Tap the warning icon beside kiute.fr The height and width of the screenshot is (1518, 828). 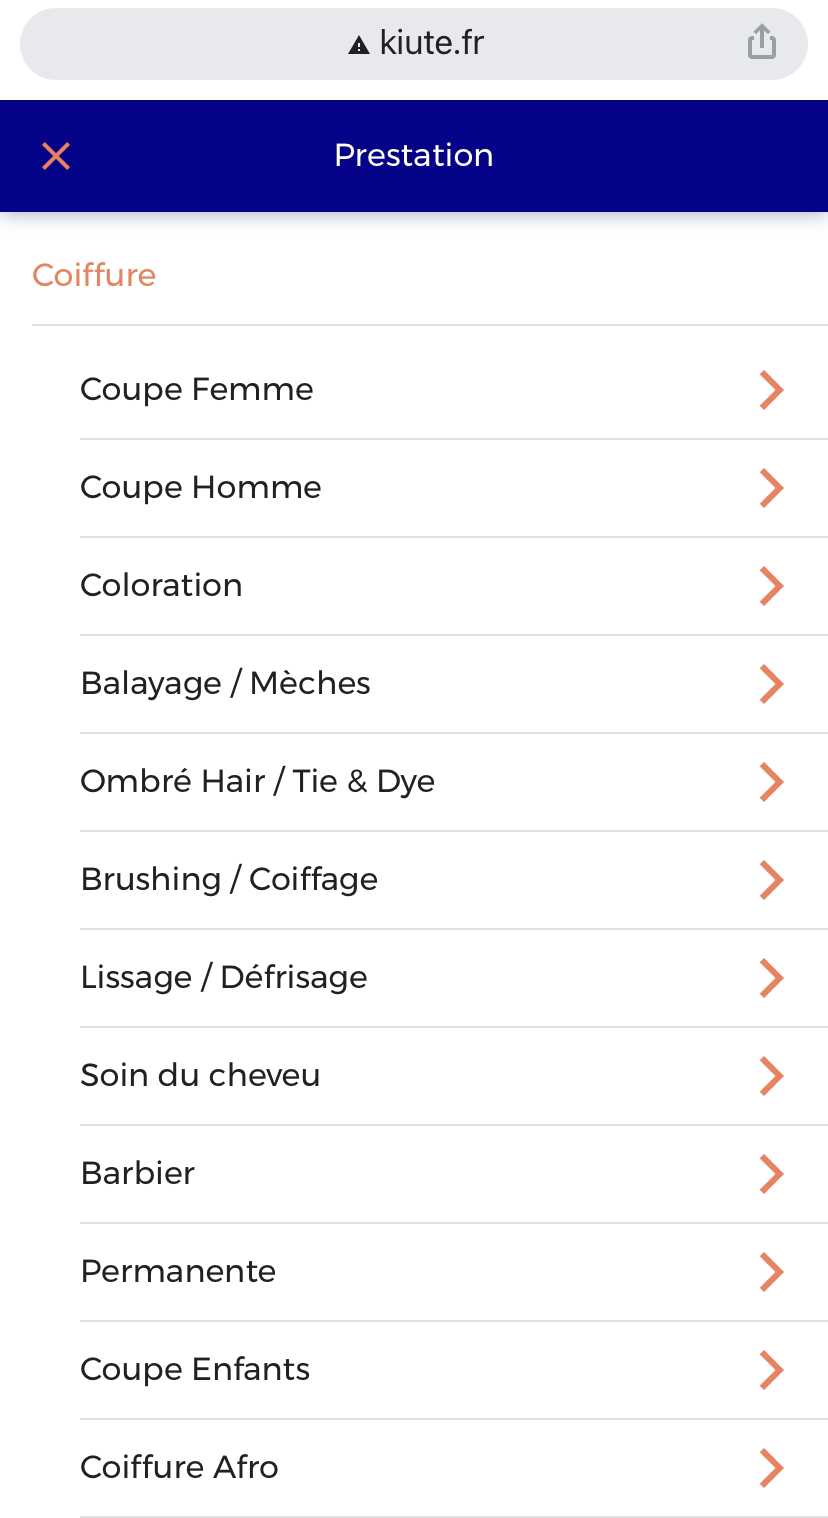(x=358, y=45)
